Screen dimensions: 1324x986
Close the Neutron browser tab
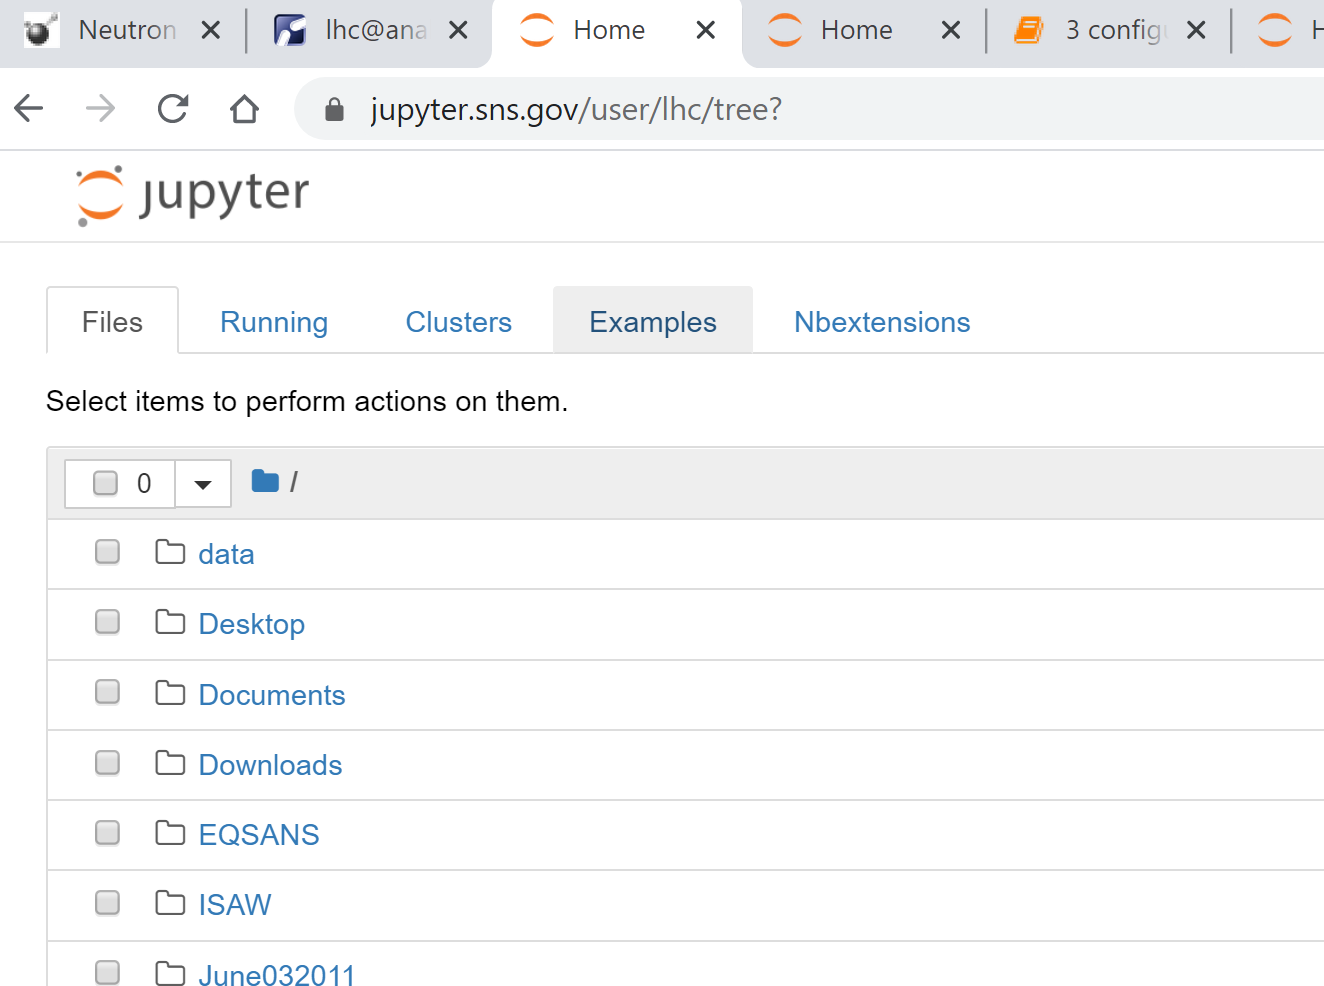210,30
